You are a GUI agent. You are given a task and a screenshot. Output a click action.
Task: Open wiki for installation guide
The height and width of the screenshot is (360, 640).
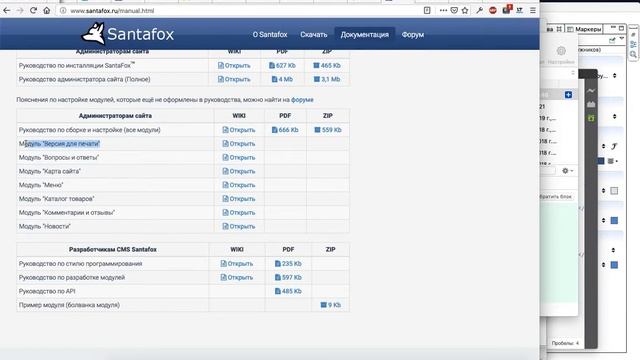click(x=234, y=65)
